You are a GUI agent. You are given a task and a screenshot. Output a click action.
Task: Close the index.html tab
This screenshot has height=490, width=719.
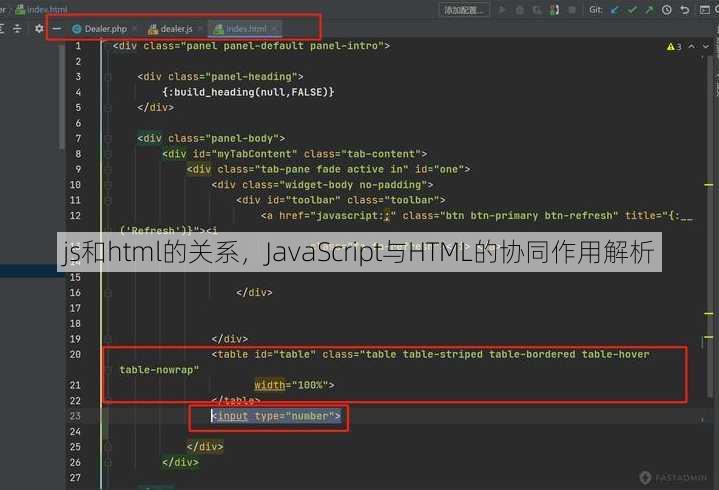point(274,29)
